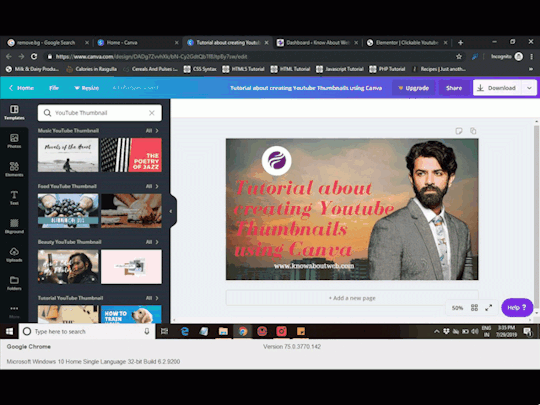This screenshot has width=540, height=405.
Task: Add a comment note icon above canvas
Action: pyautogui.click(x=458, y=131)
